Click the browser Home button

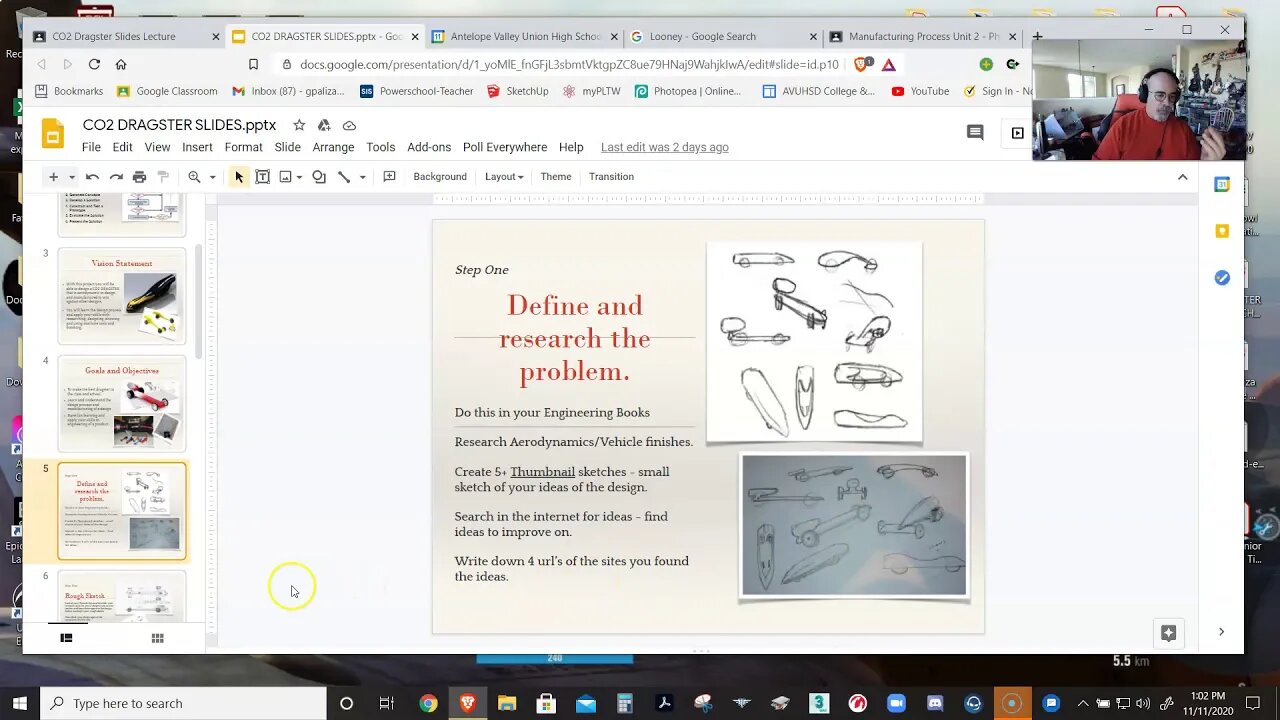121,64
